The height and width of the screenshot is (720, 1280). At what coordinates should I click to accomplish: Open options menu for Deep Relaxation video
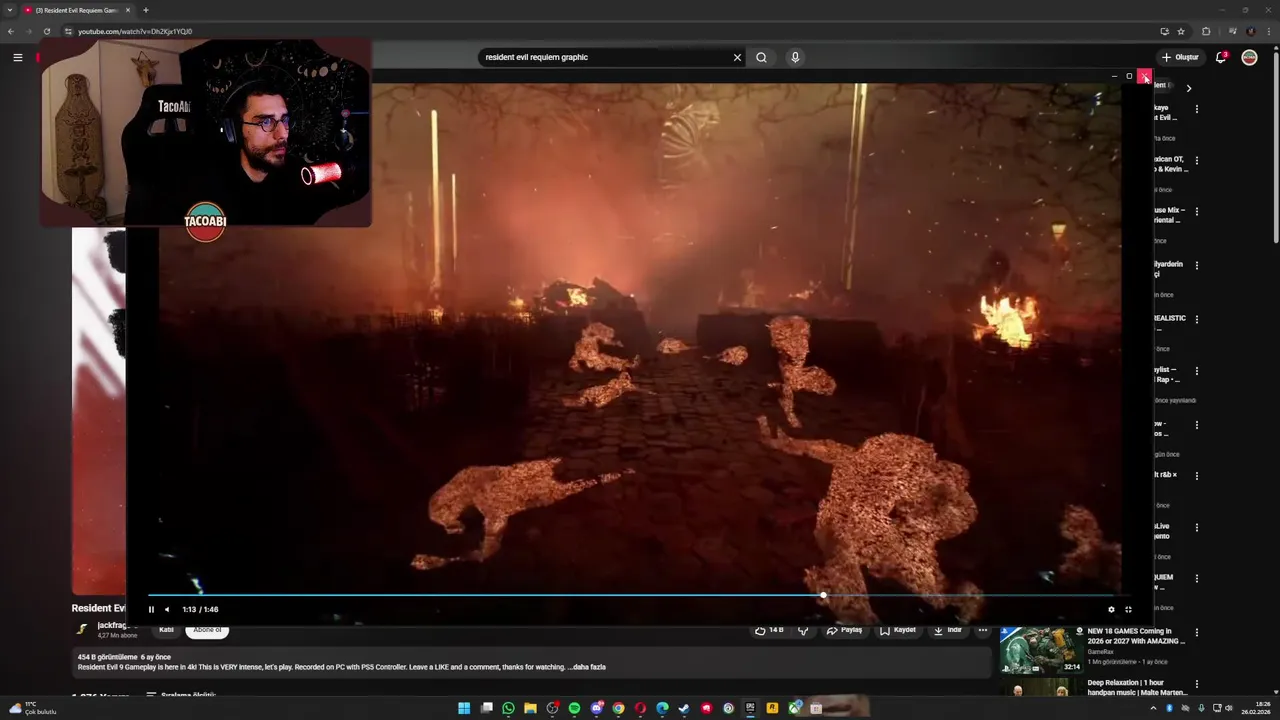click(x=1197, y=684)
